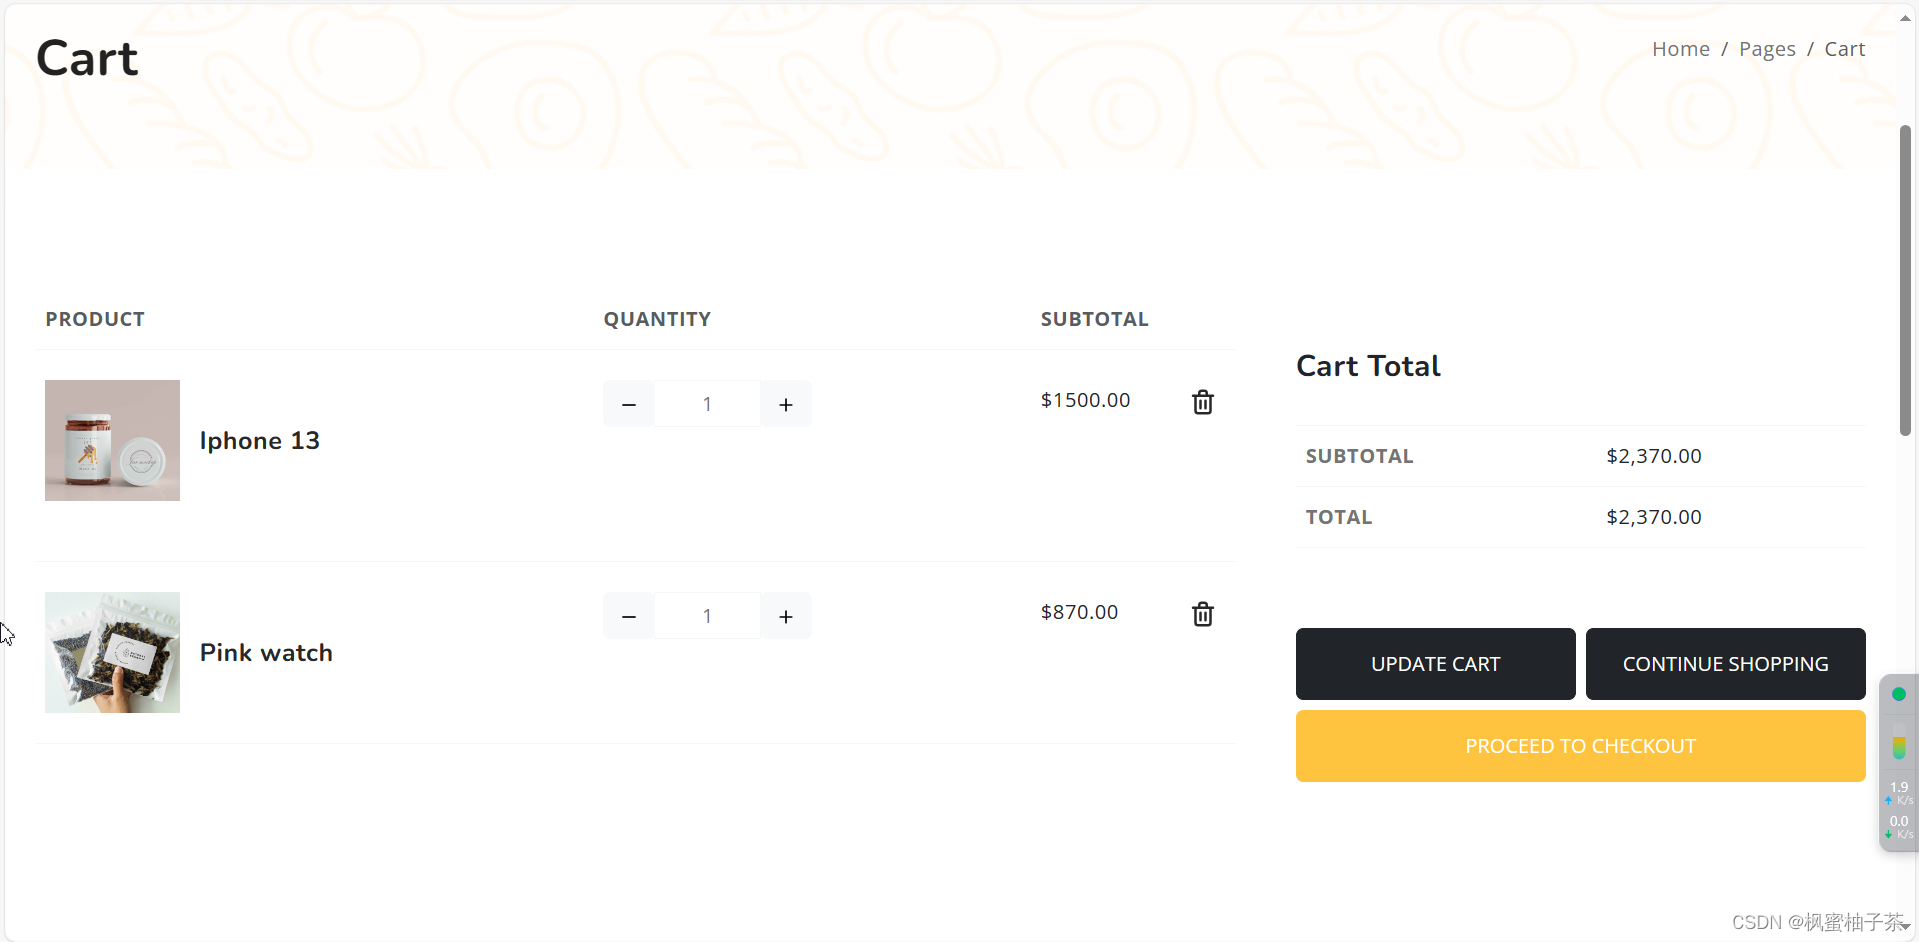Open Home from the breadcrumb
Viewport: 1919px width, 942px height.
pyautogui.click(x=1680, y=48)
